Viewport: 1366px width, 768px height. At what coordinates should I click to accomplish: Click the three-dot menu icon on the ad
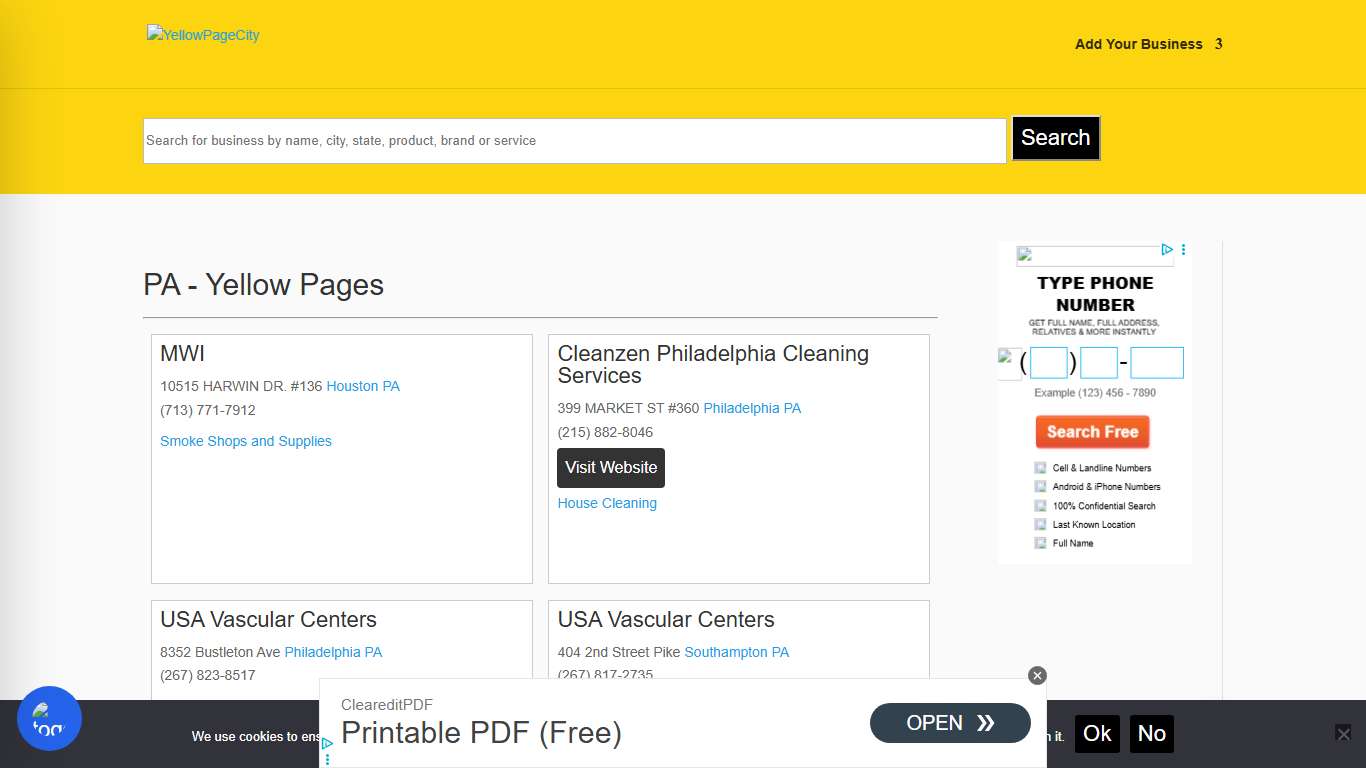[1183, 249]
